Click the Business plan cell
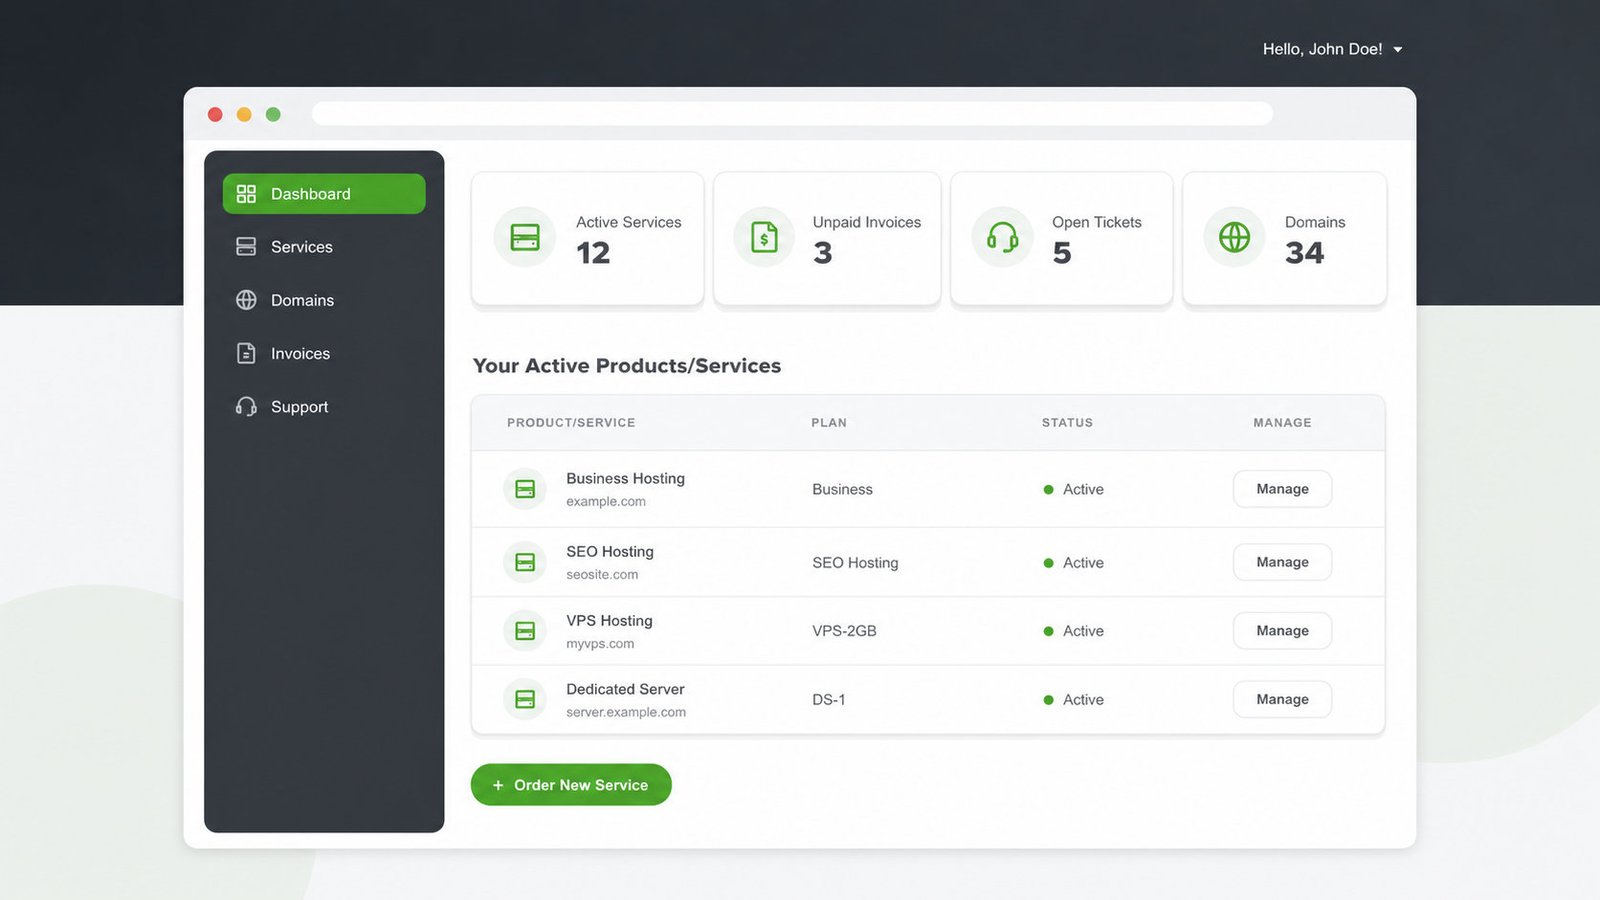Image resolution: width=1600 pixels, height=900 pixels. coord(842,489)
